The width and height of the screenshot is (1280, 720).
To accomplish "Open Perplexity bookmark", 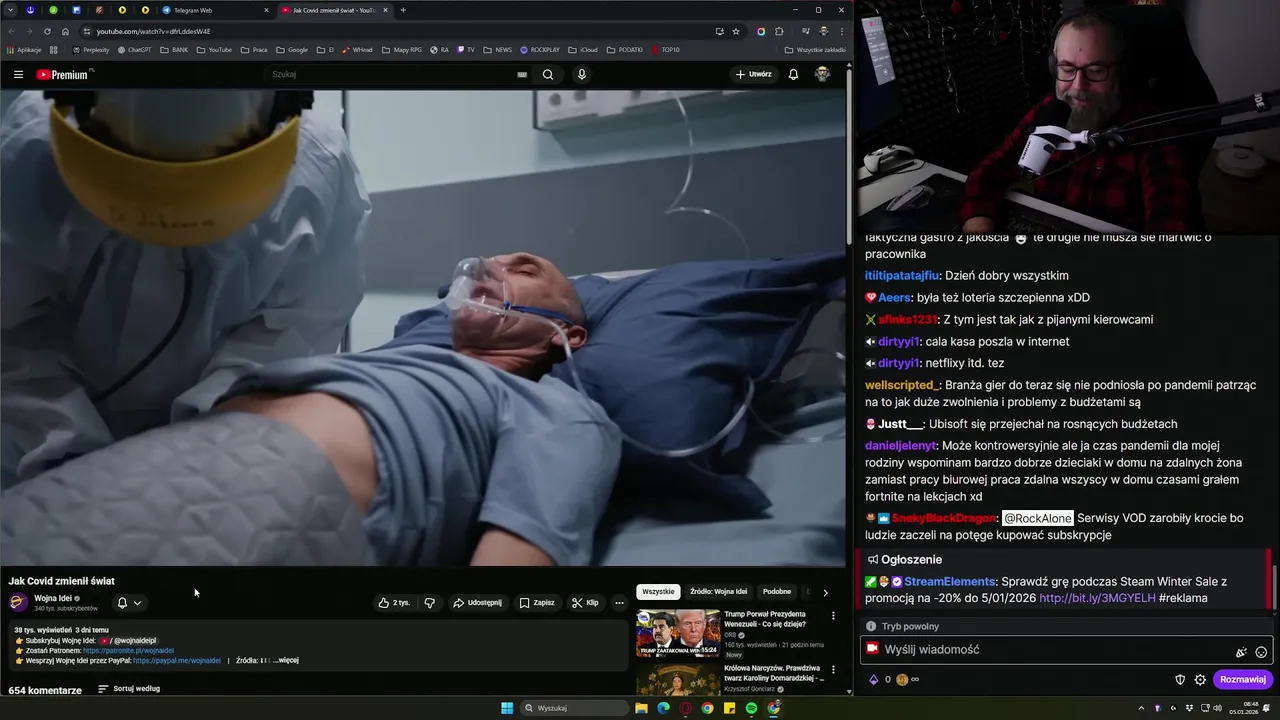I will (x=91, y=49).
